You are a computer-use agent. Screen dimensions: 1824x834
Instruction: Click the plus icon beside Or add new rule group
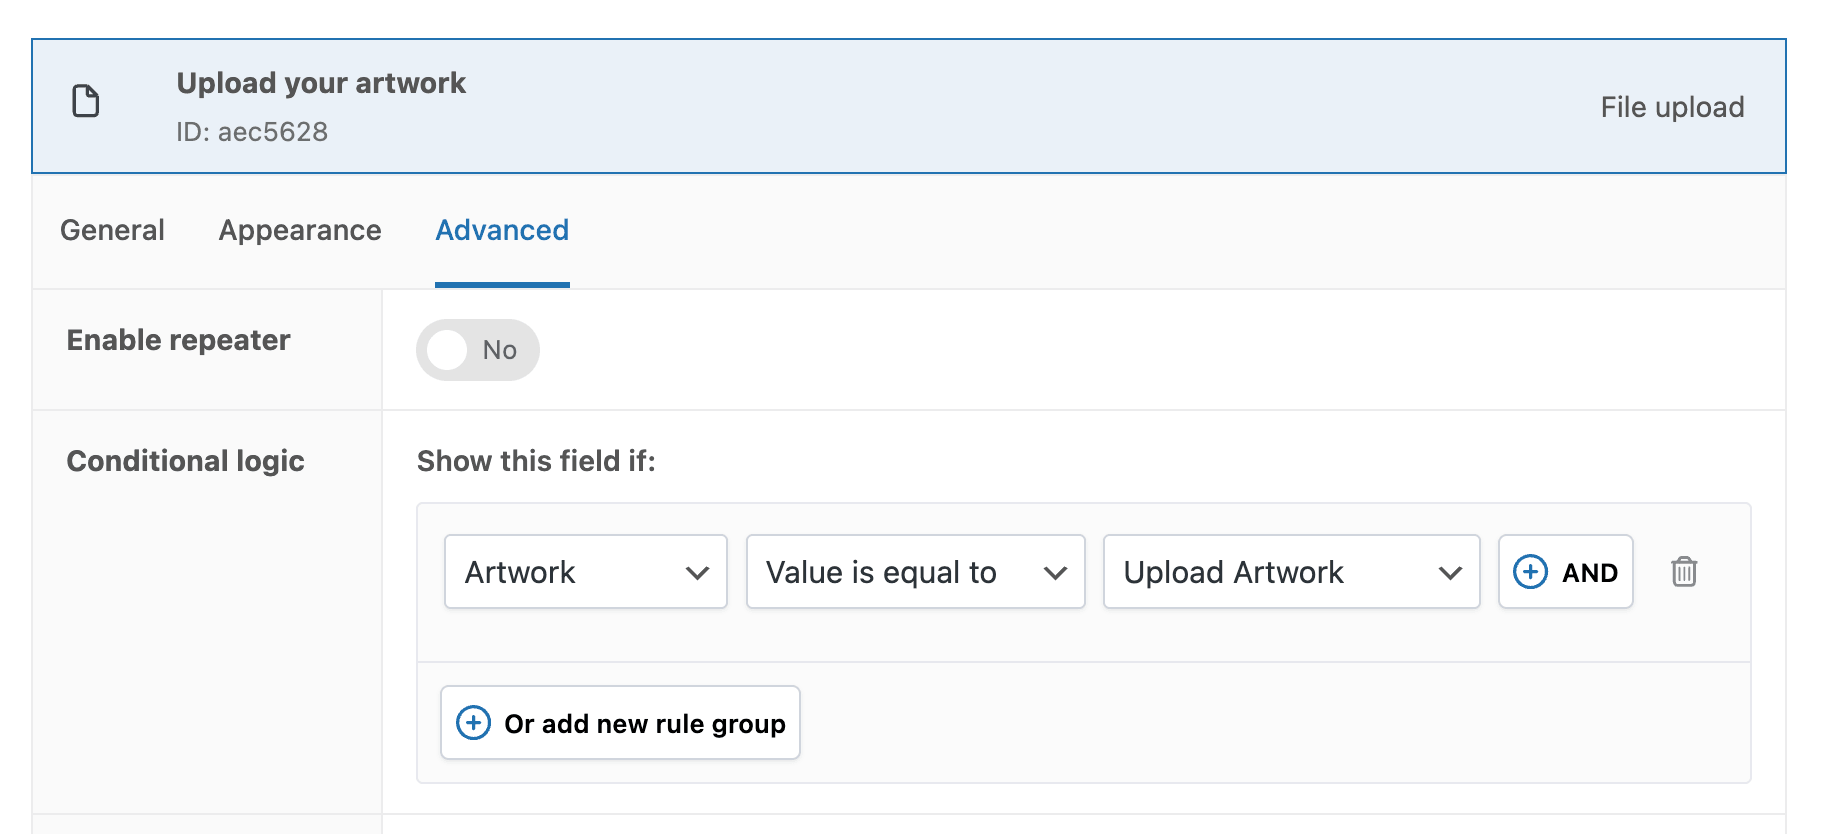[472, 722]
